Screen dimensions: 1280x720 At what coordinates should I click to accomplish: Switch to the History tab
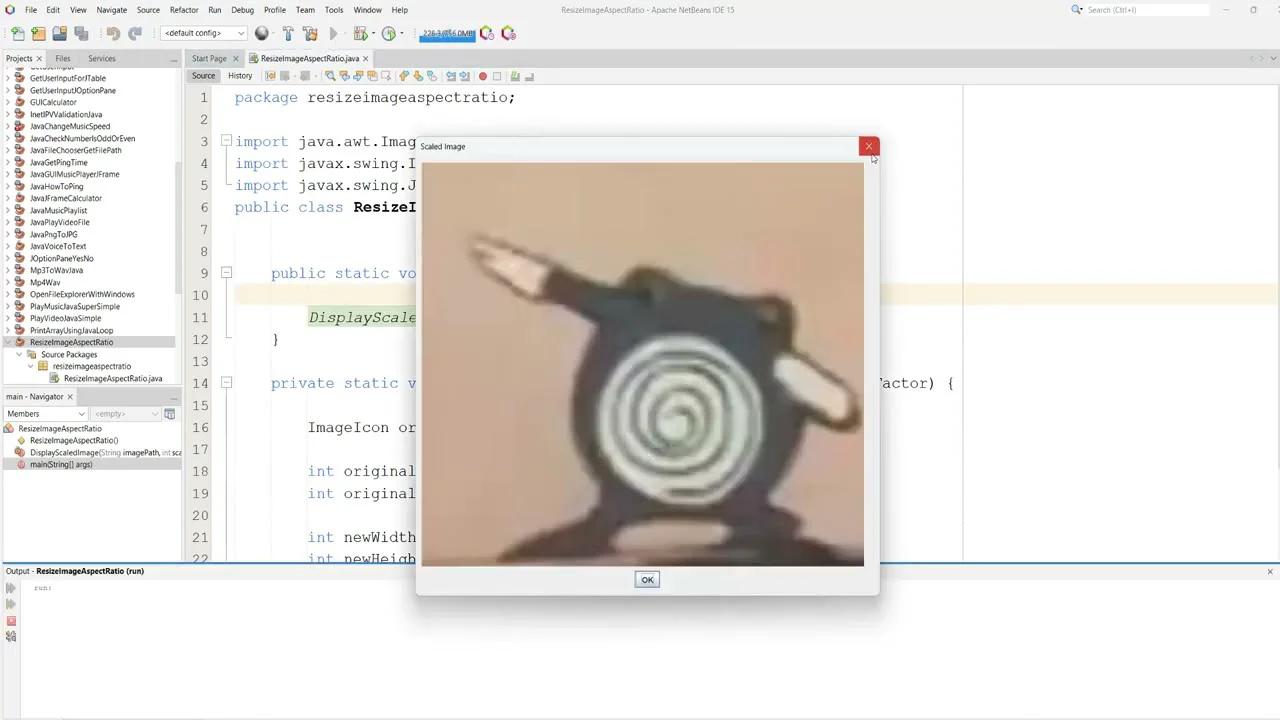coord(239,75)
